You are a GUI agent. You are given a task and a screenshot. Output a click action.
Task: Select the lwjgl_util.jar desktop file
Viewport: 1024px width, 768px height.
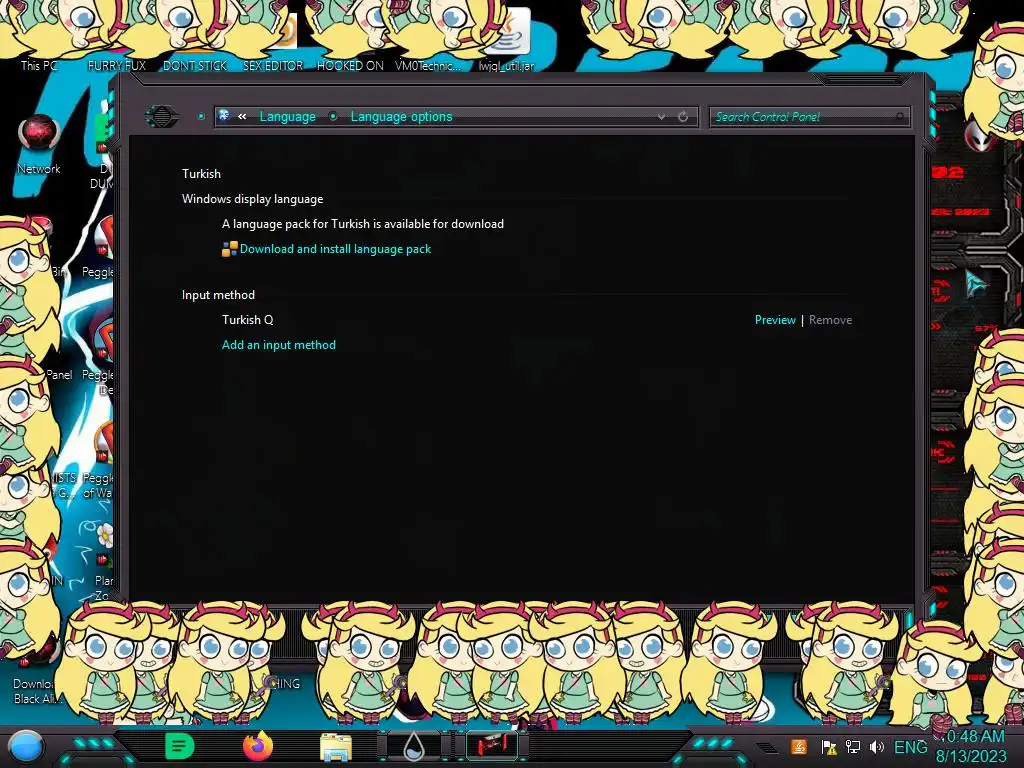click(x=506, y=40)
